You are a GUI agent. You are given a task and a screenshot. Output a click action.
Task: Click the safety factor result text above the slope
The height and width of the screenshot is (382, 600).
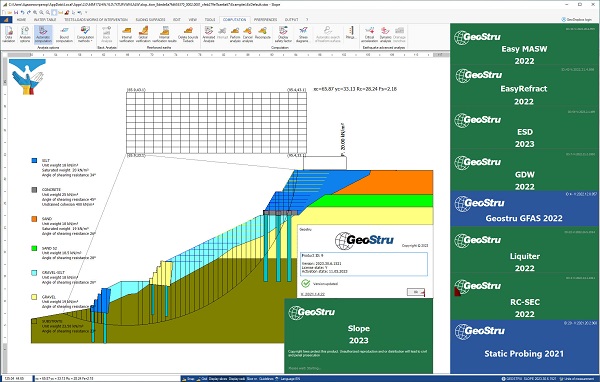tap(355, 89)
